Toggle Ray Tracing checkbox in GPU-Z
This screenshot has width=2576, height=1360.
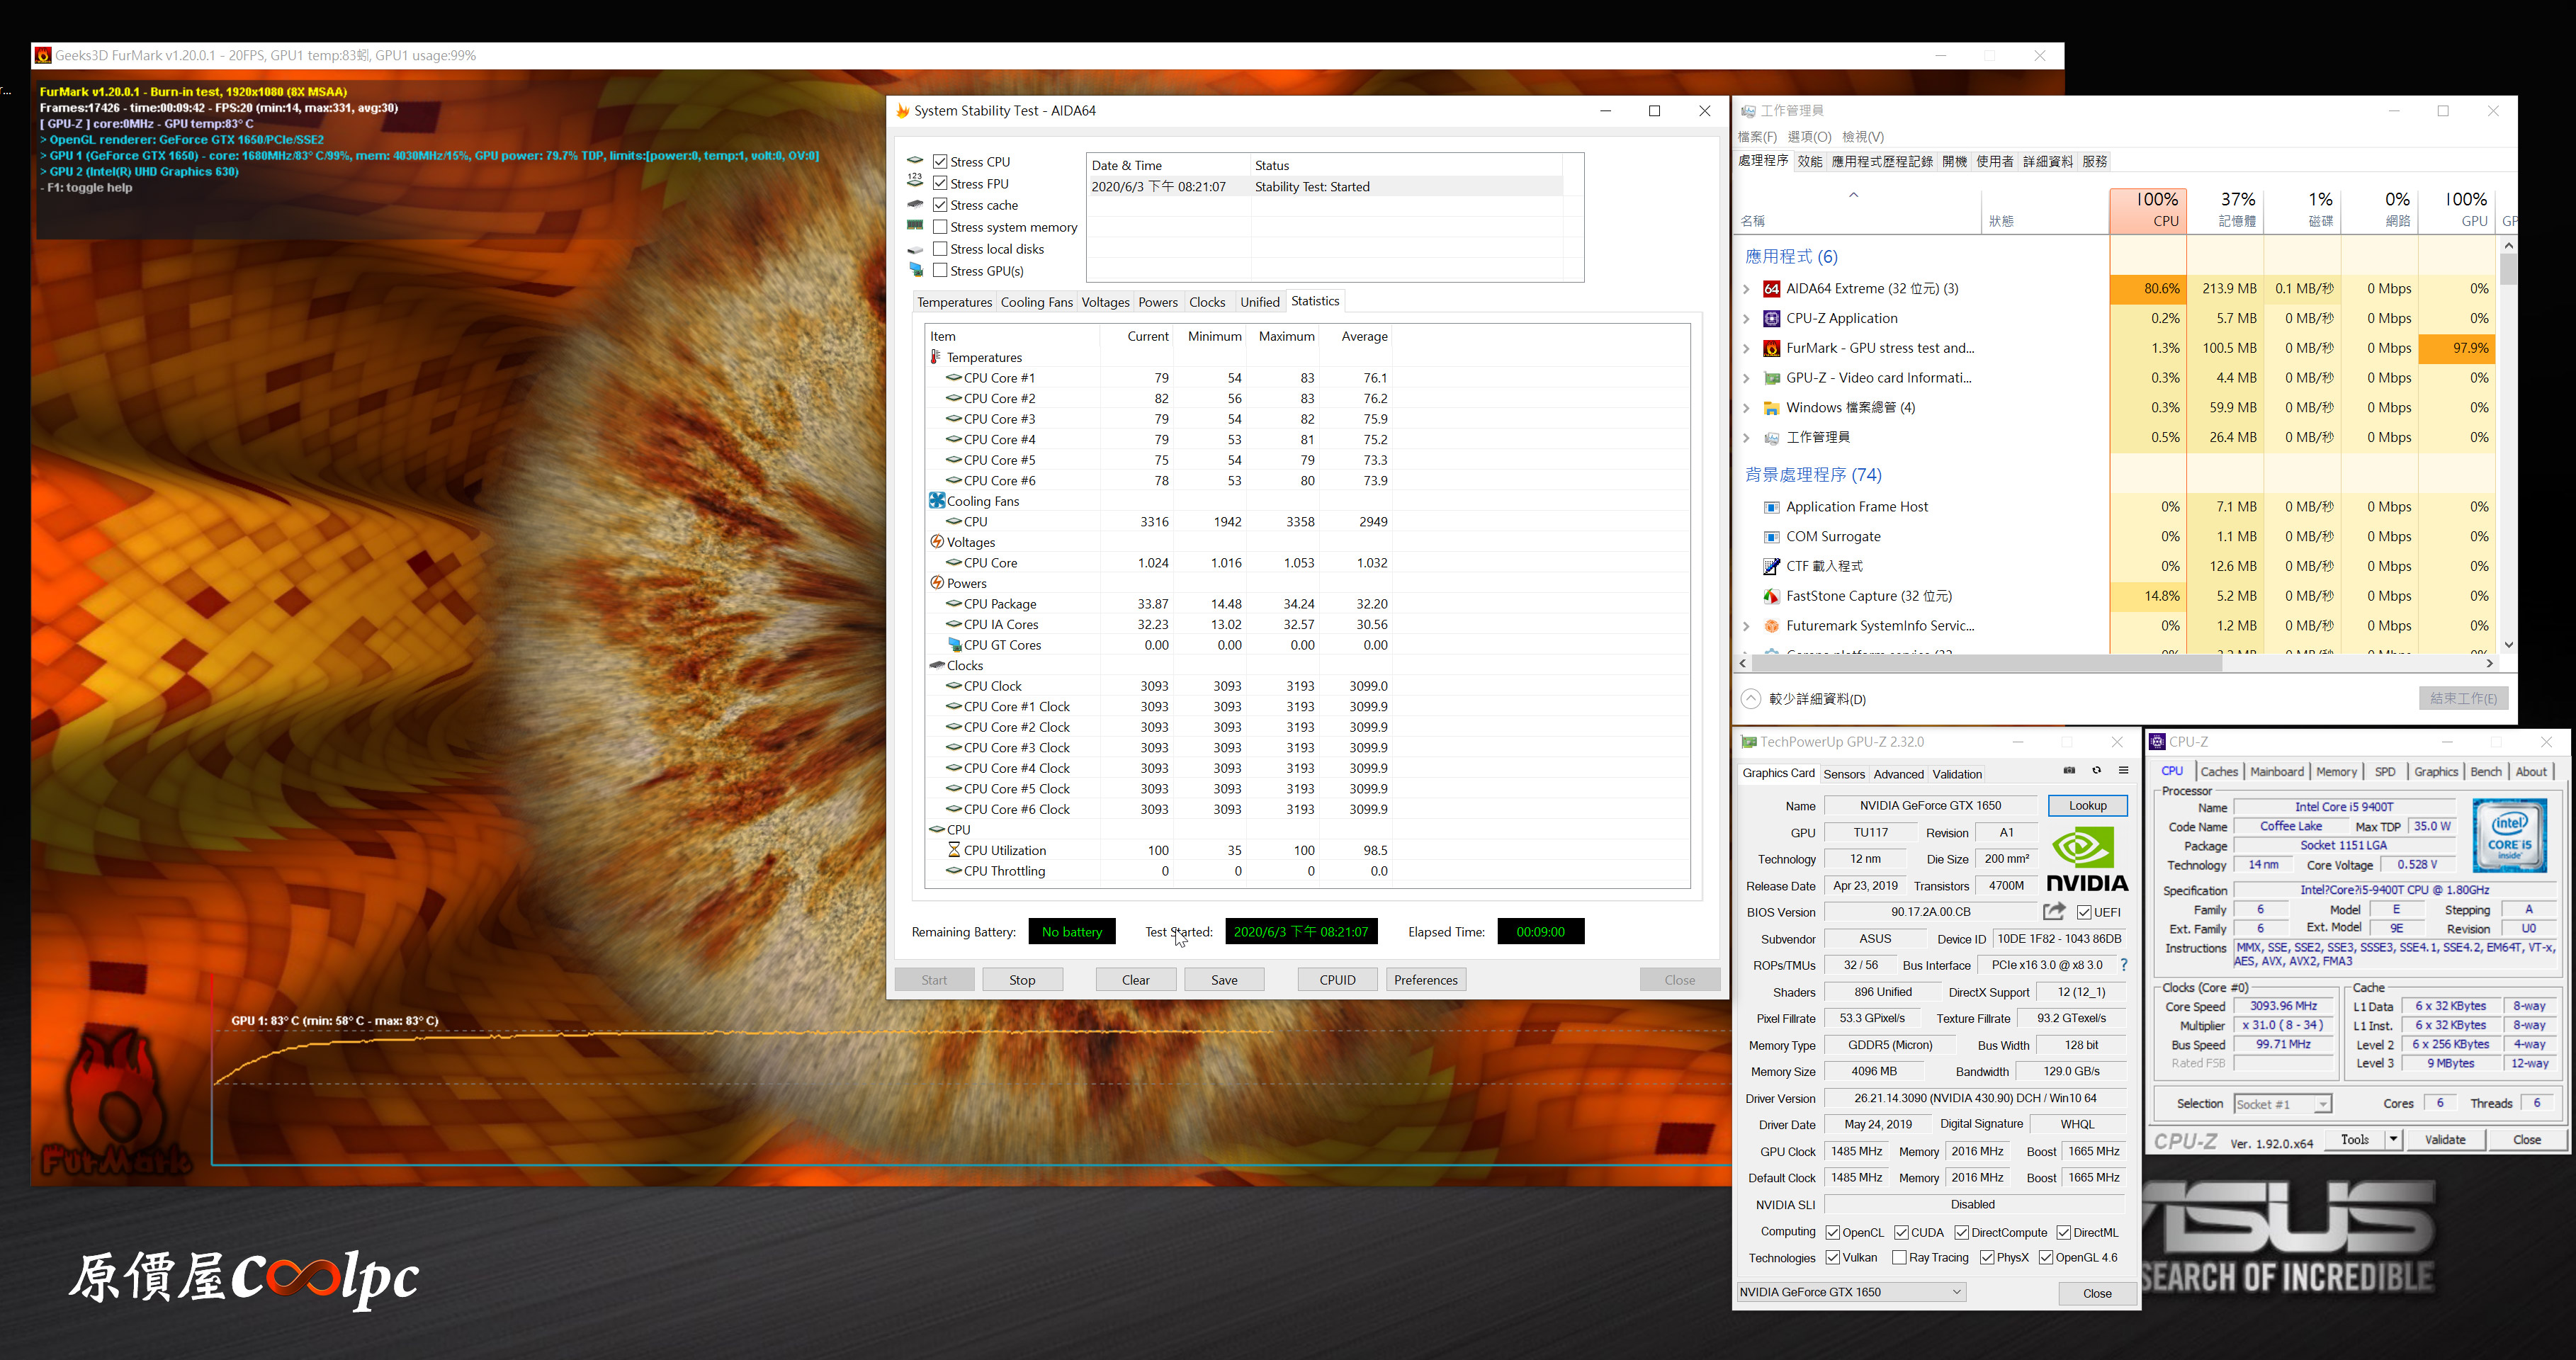[x=1899, y=1257]
